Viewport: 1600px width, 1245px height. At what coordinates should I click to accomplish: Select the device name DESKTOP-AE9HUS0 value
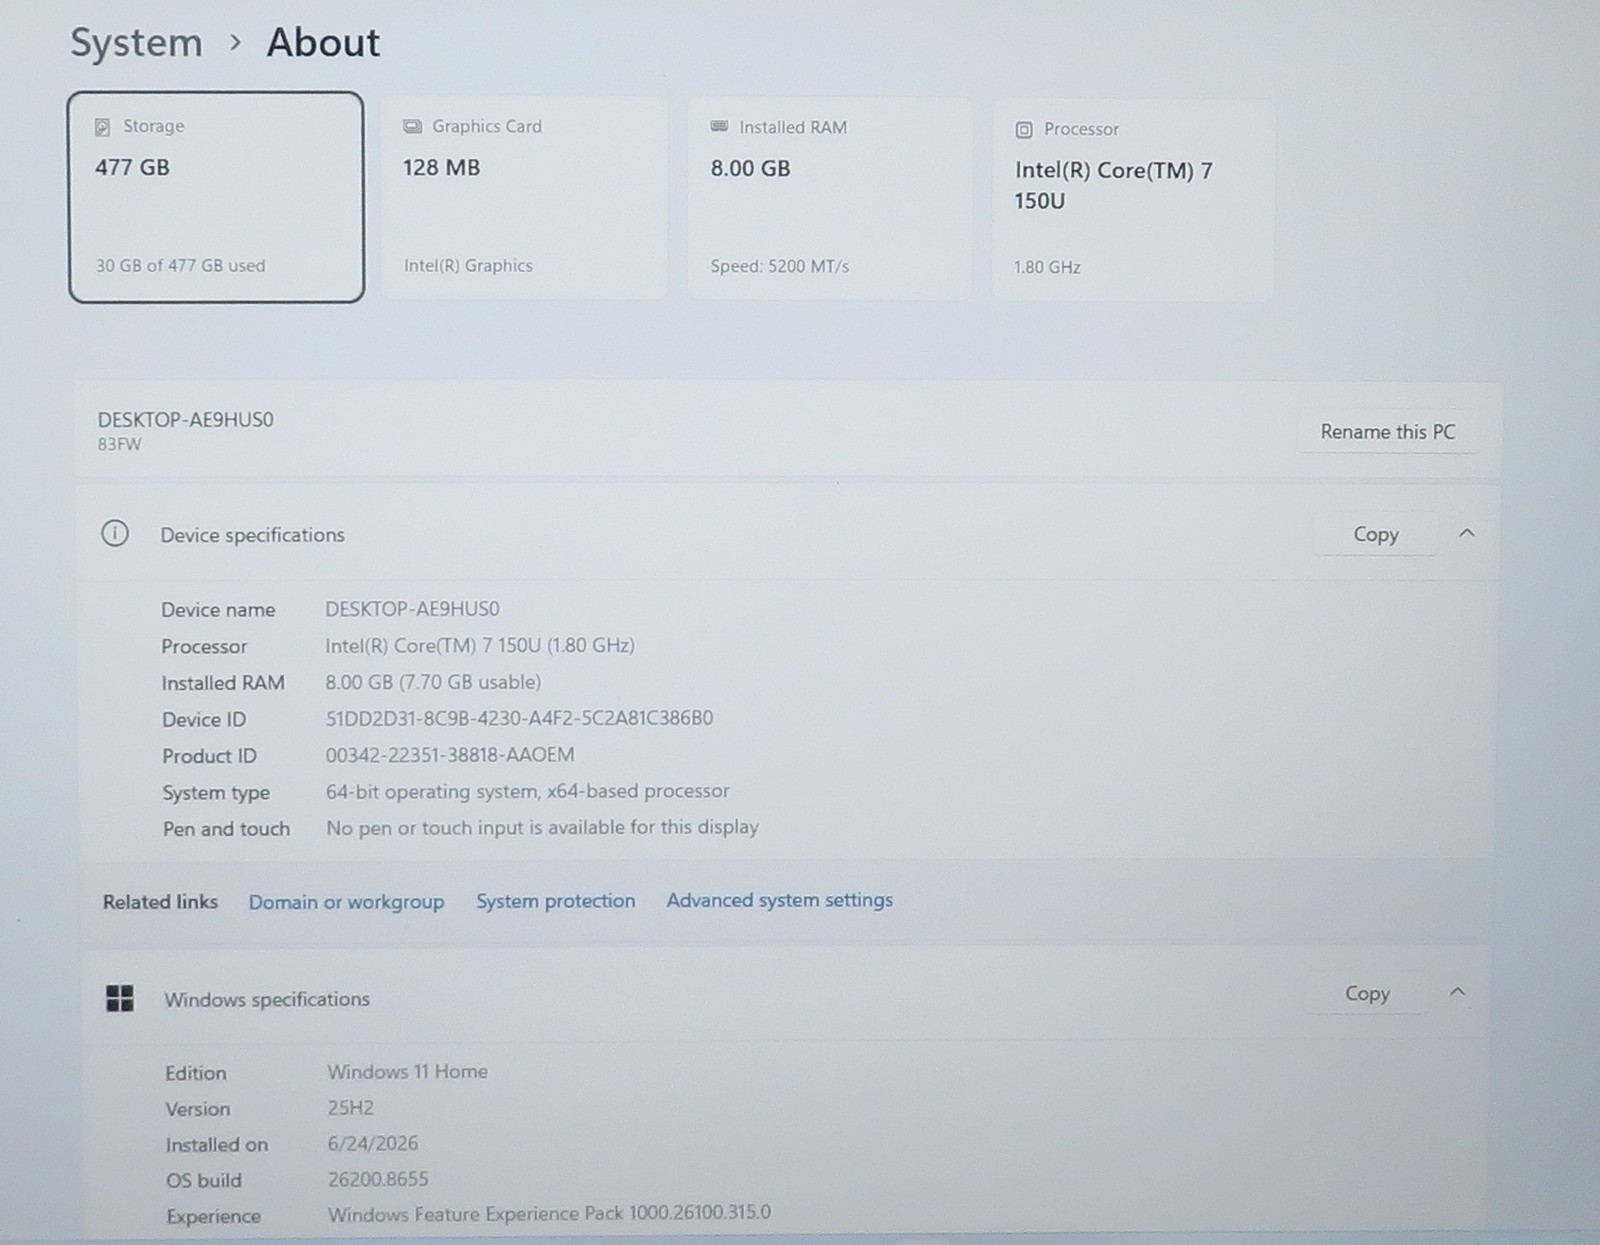point(412,609)
